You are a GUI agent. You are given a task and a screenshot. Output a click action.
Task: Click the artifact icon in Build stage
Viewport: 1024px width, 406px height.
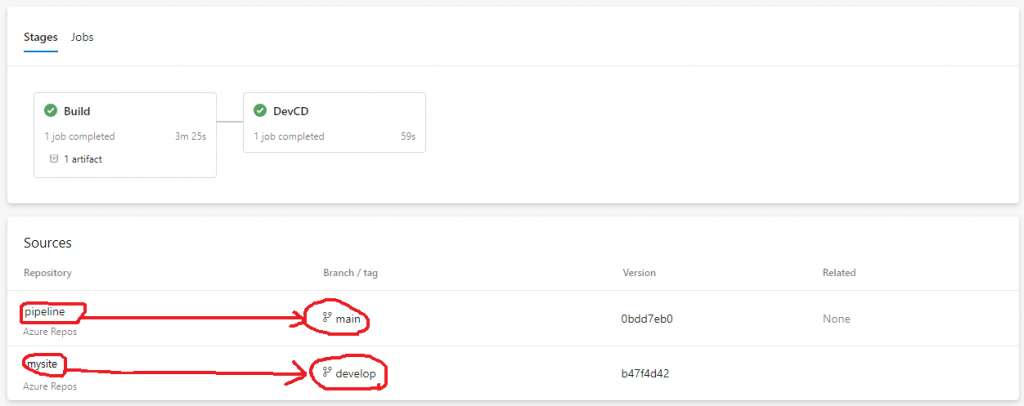54,159
